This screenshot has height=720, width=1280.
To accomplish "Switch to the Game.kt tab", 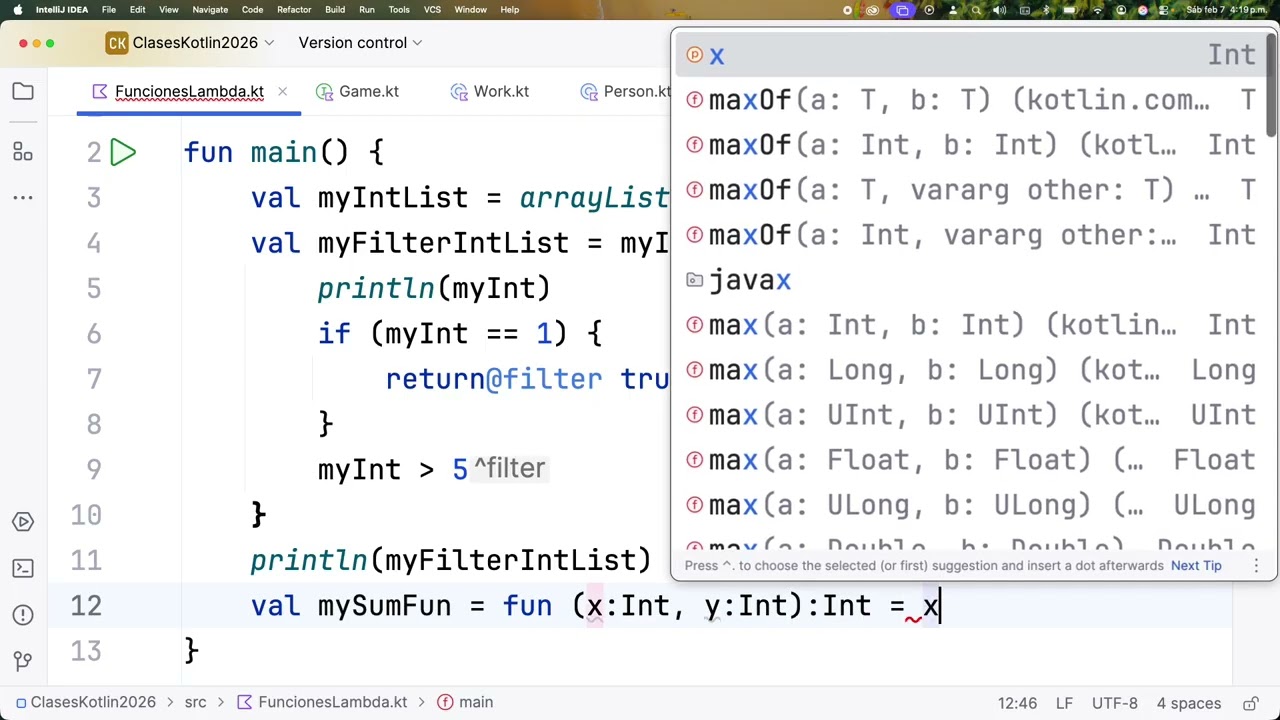I will pos(358,92).
